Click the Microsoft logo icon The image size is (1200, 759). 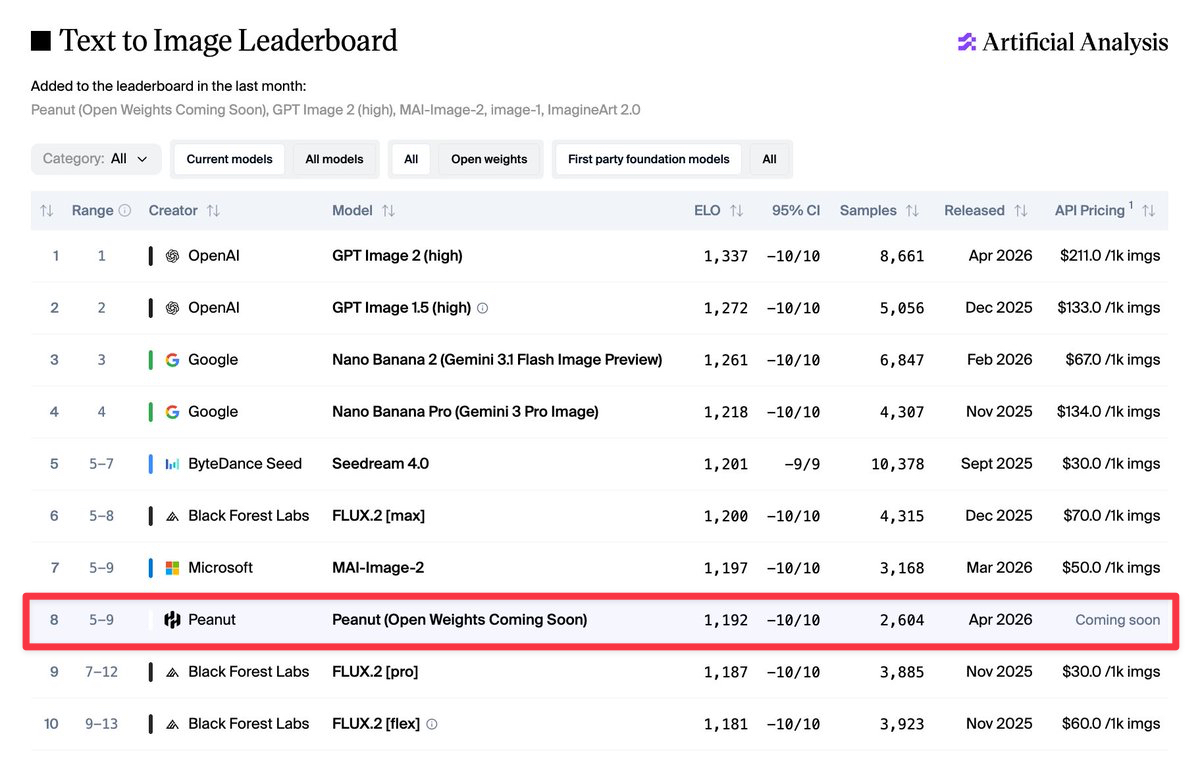click(x=172, y=568)
